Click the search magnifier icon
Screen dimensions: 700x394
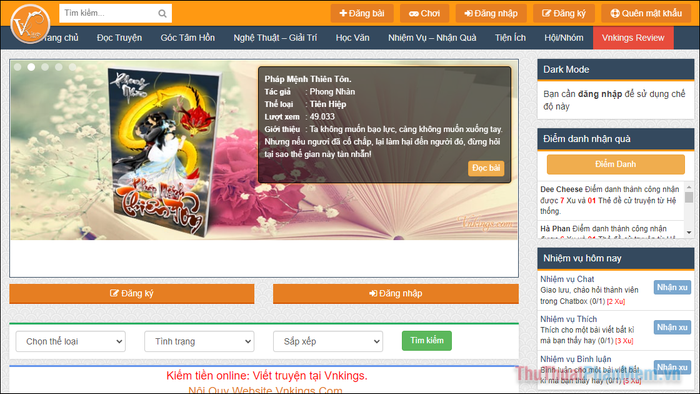click(162, 14)
